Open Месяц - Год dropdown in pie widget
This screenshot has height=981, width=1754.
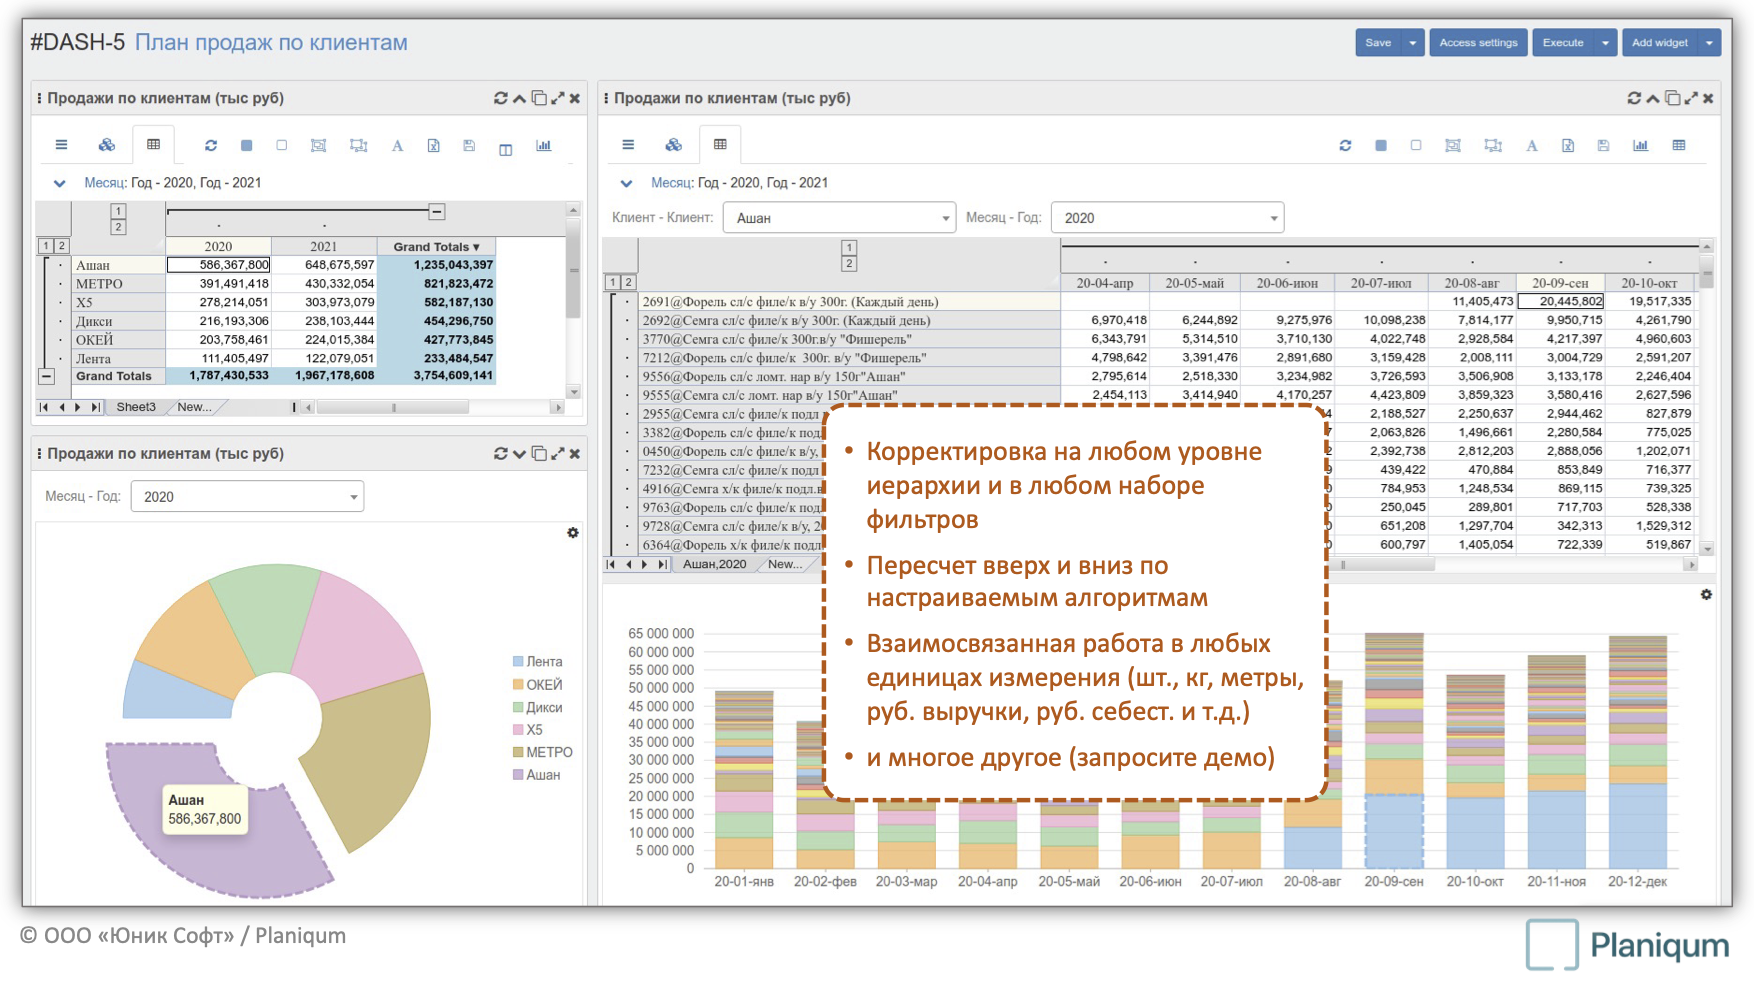pos(247,497)
